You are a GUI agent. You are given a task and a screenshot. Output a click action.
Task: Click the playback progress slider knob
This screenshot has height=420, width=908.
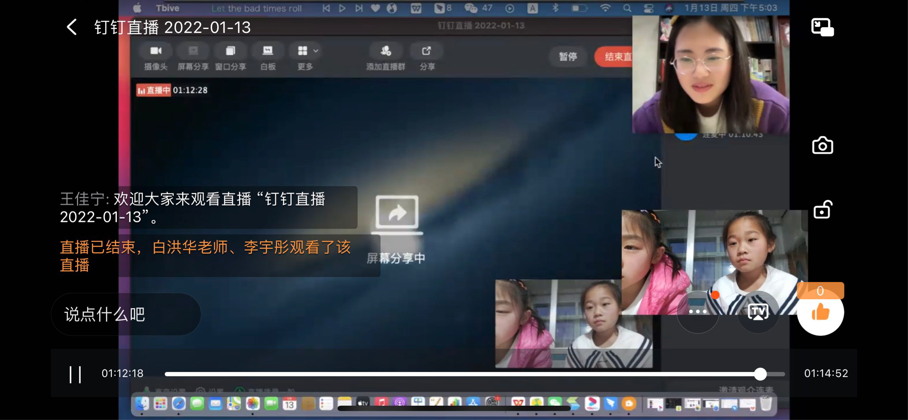[760, 374]
